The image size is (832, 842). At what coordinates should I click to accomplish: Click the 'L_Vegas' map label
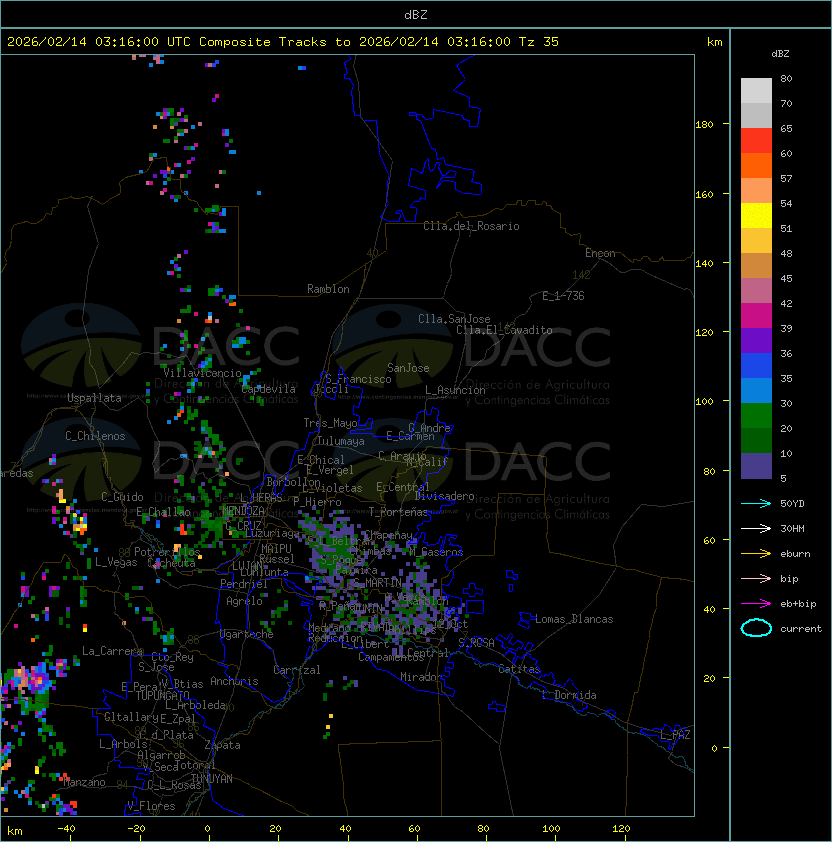point(116,562)
